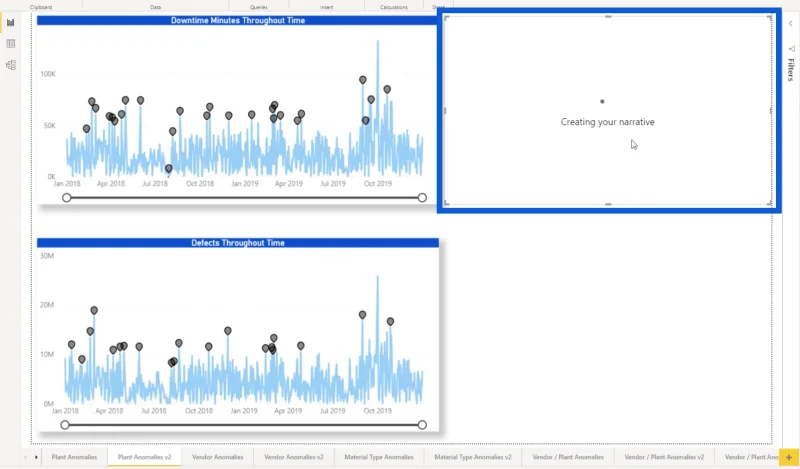Viewport: 800px width, 469px height.
Task: Select Downtime Minutes Throughout Time chart title
Action: click(x=238, y=20)
